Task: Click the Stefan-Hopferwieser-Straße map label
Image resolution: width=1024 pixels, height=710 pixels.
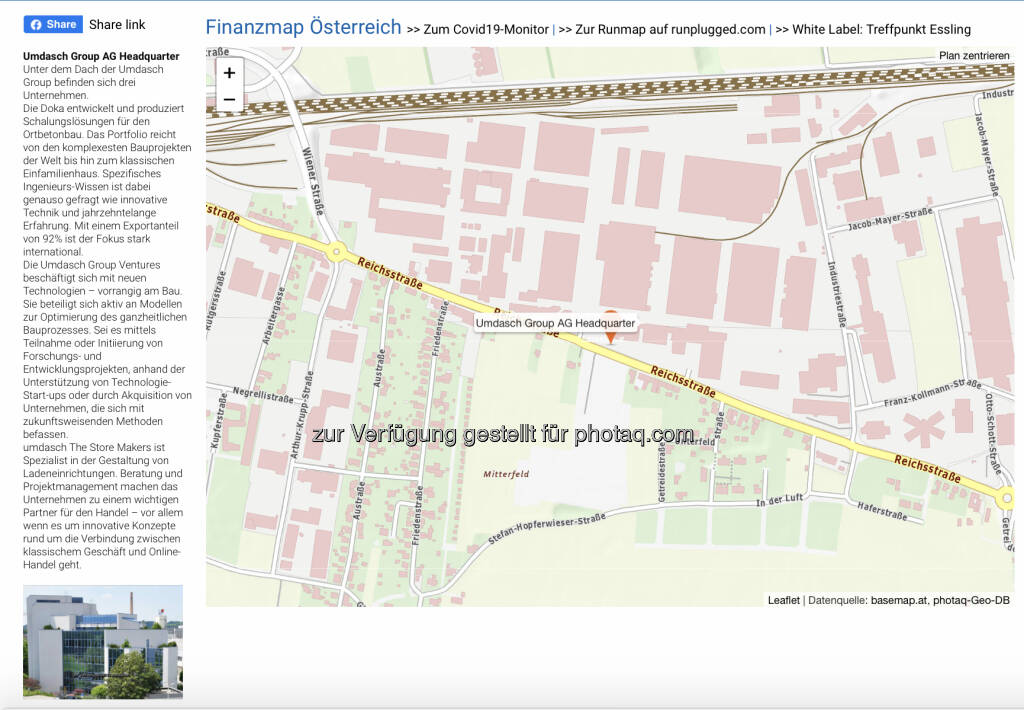Action: 547,528
